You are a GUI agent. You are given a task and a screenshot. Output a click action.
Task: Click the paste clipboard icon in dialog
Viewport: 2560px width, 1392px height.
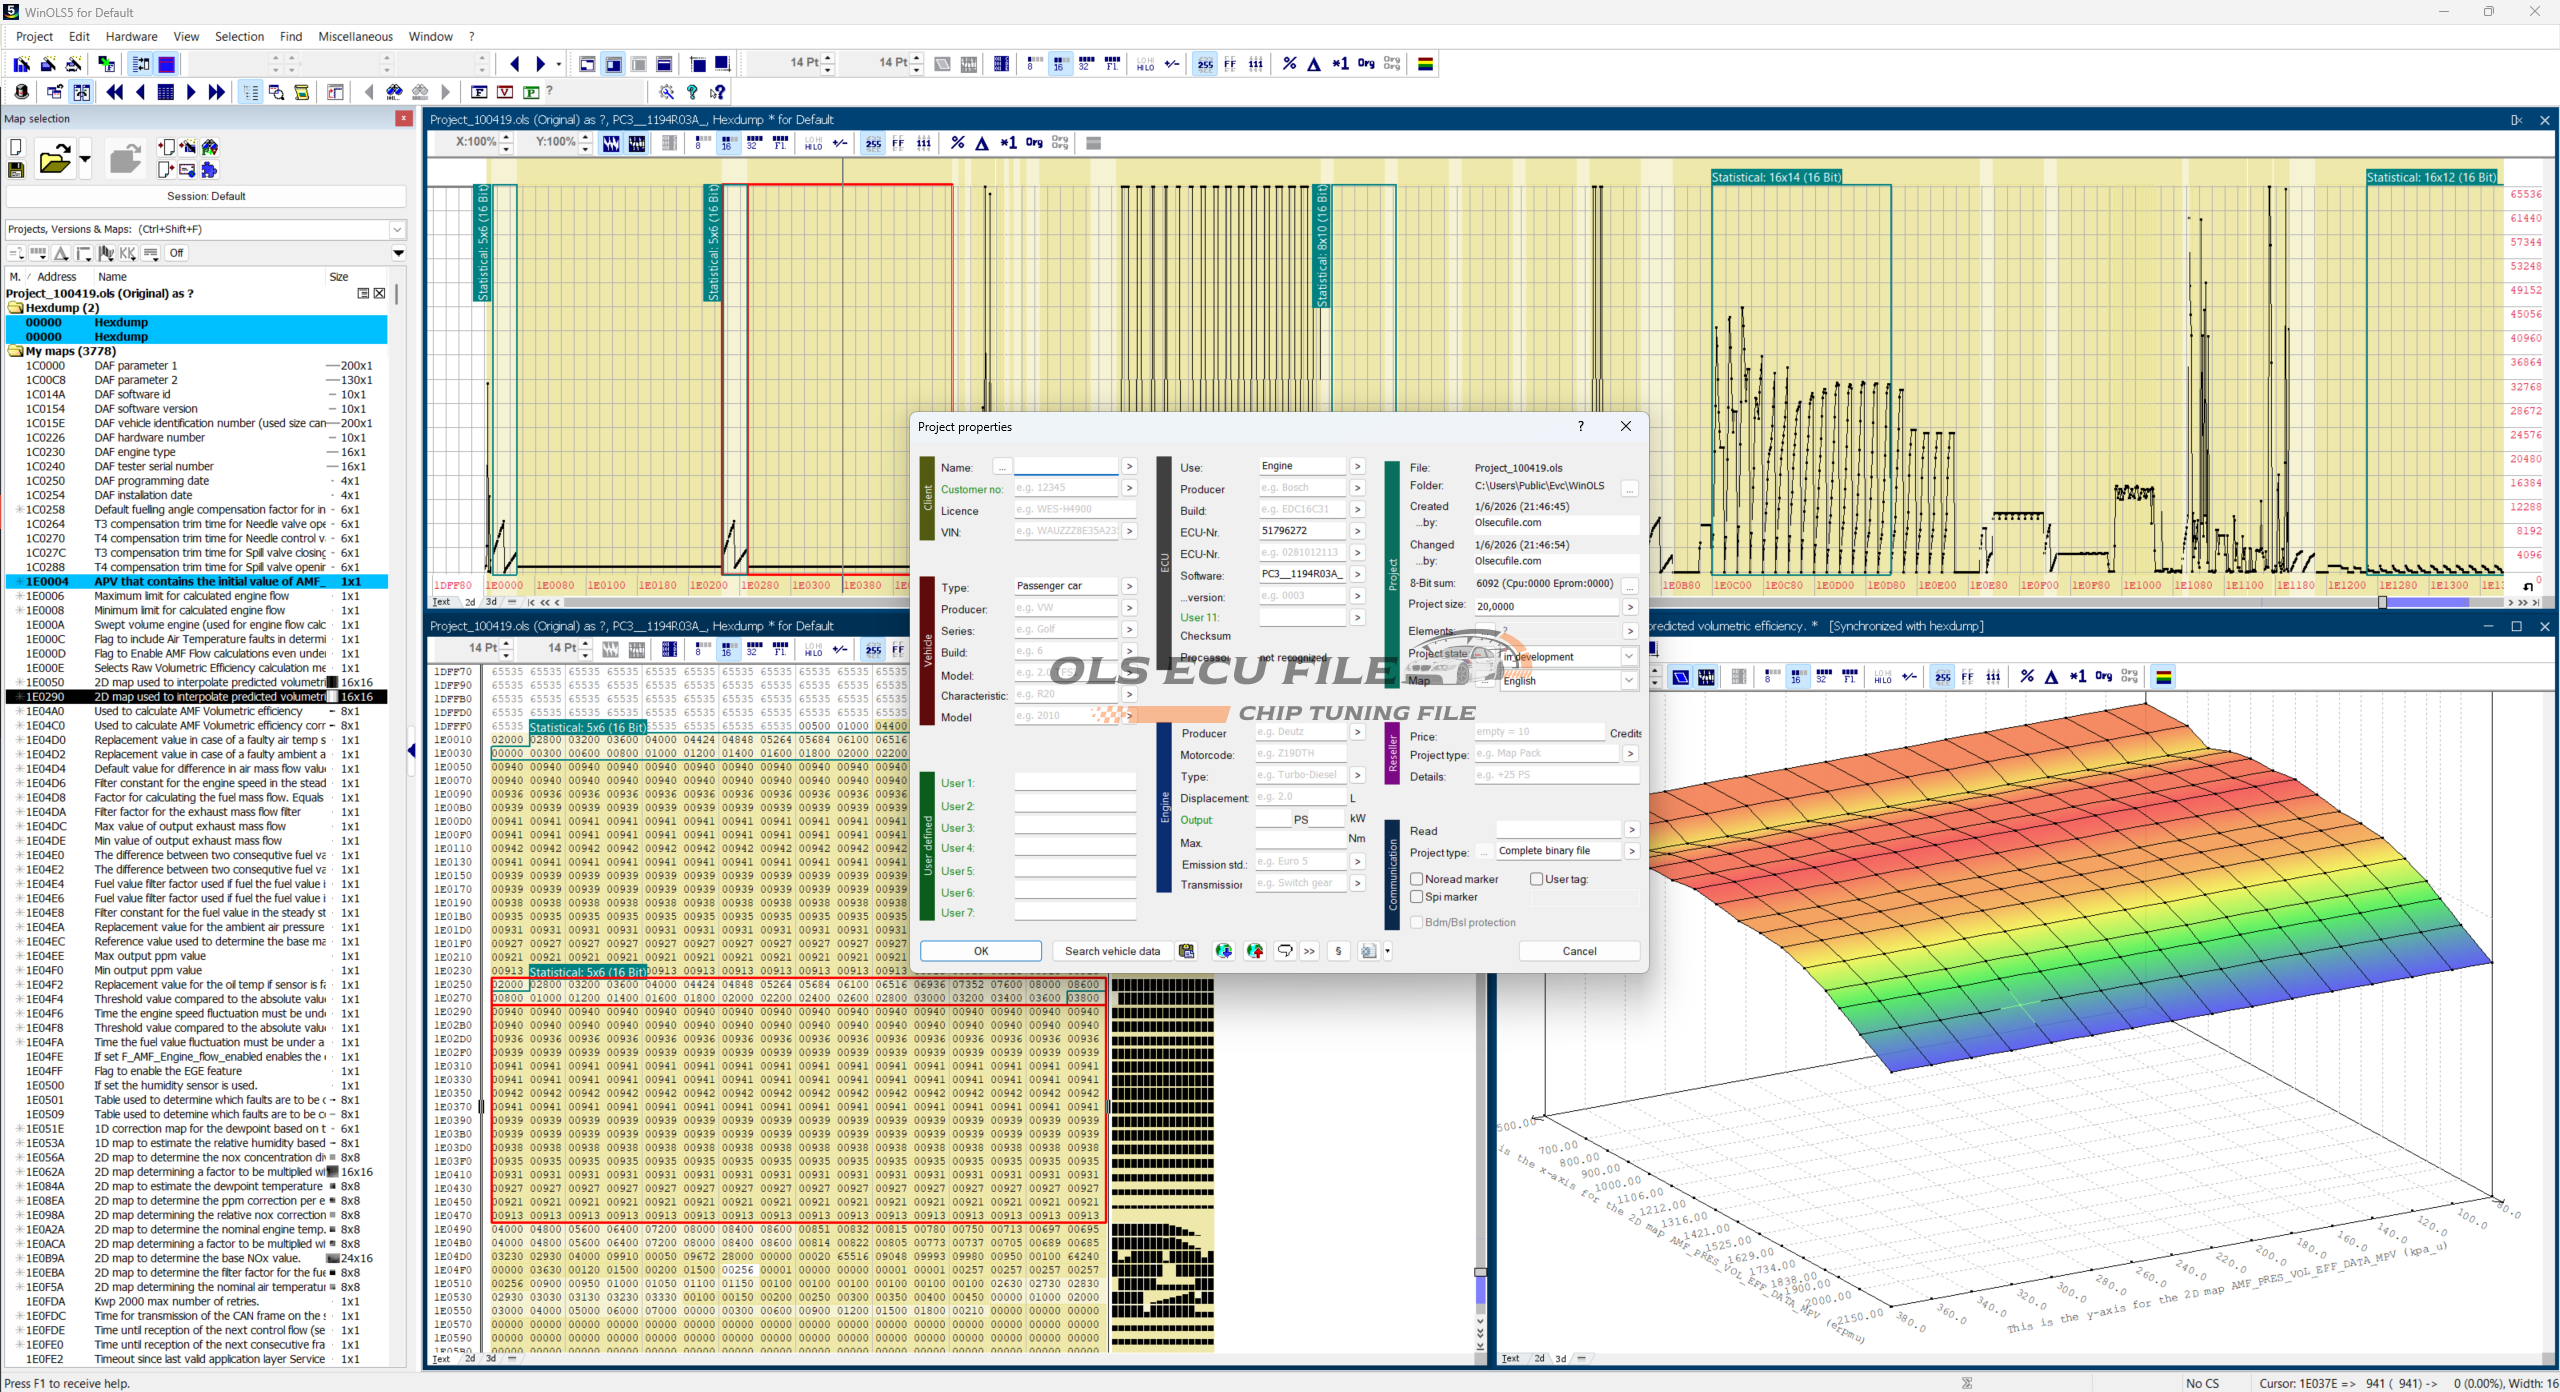point(1186,951)
